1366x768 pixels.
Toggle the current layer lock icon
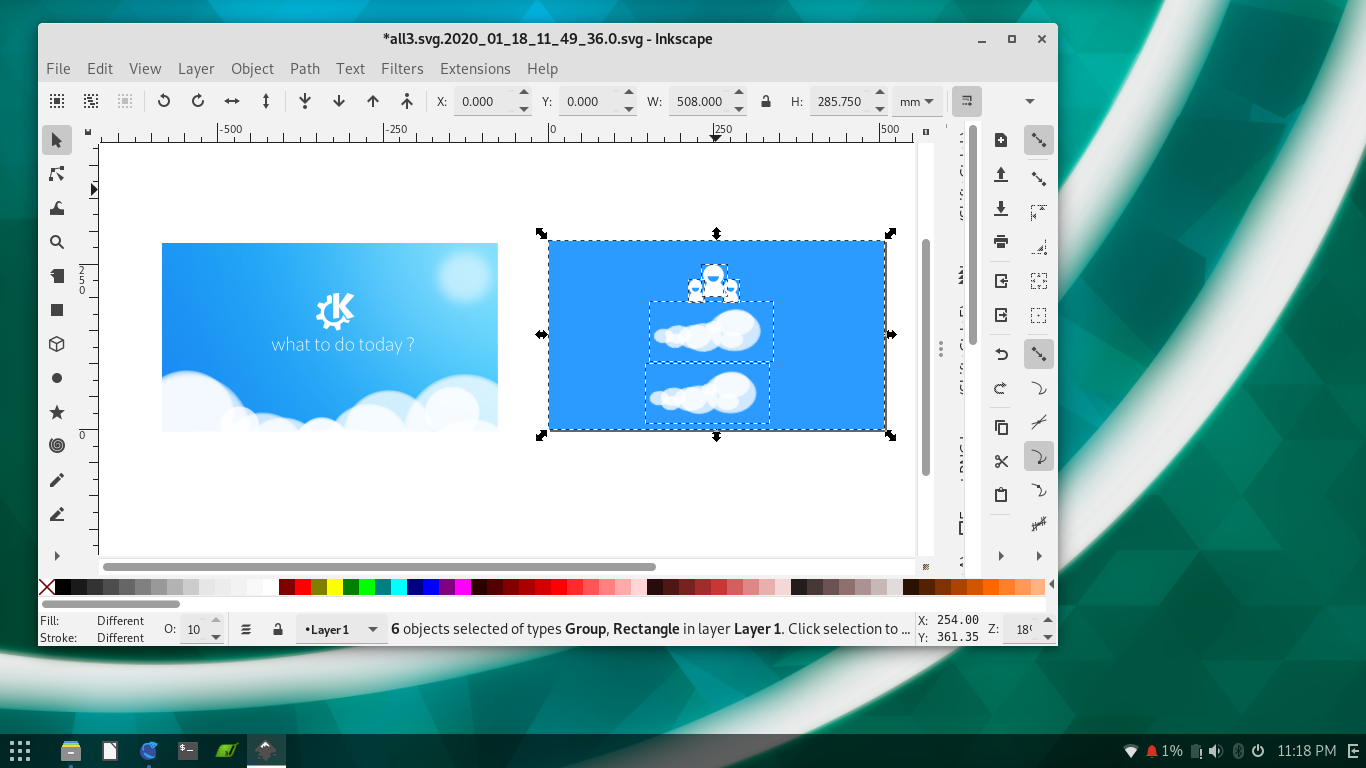click(277, 630)
